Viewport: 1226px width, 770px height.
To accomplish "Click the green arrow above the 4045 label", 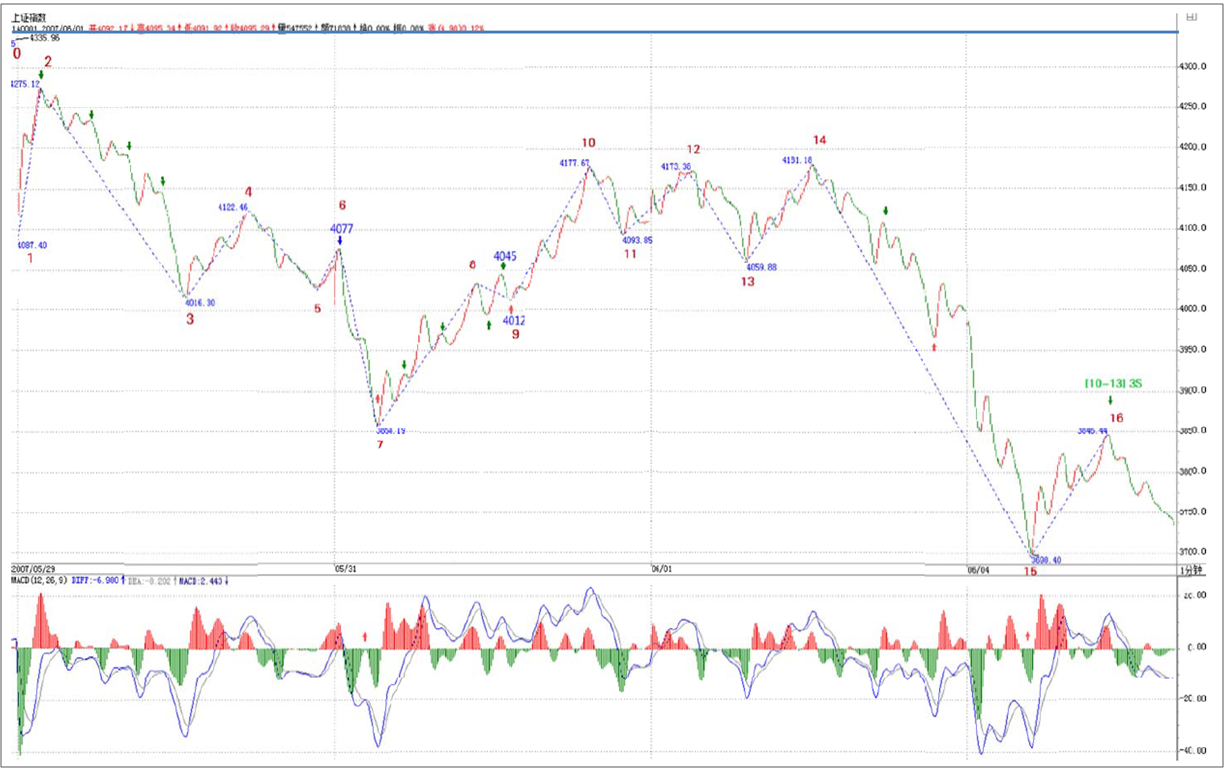I will (x=503, y=267).
